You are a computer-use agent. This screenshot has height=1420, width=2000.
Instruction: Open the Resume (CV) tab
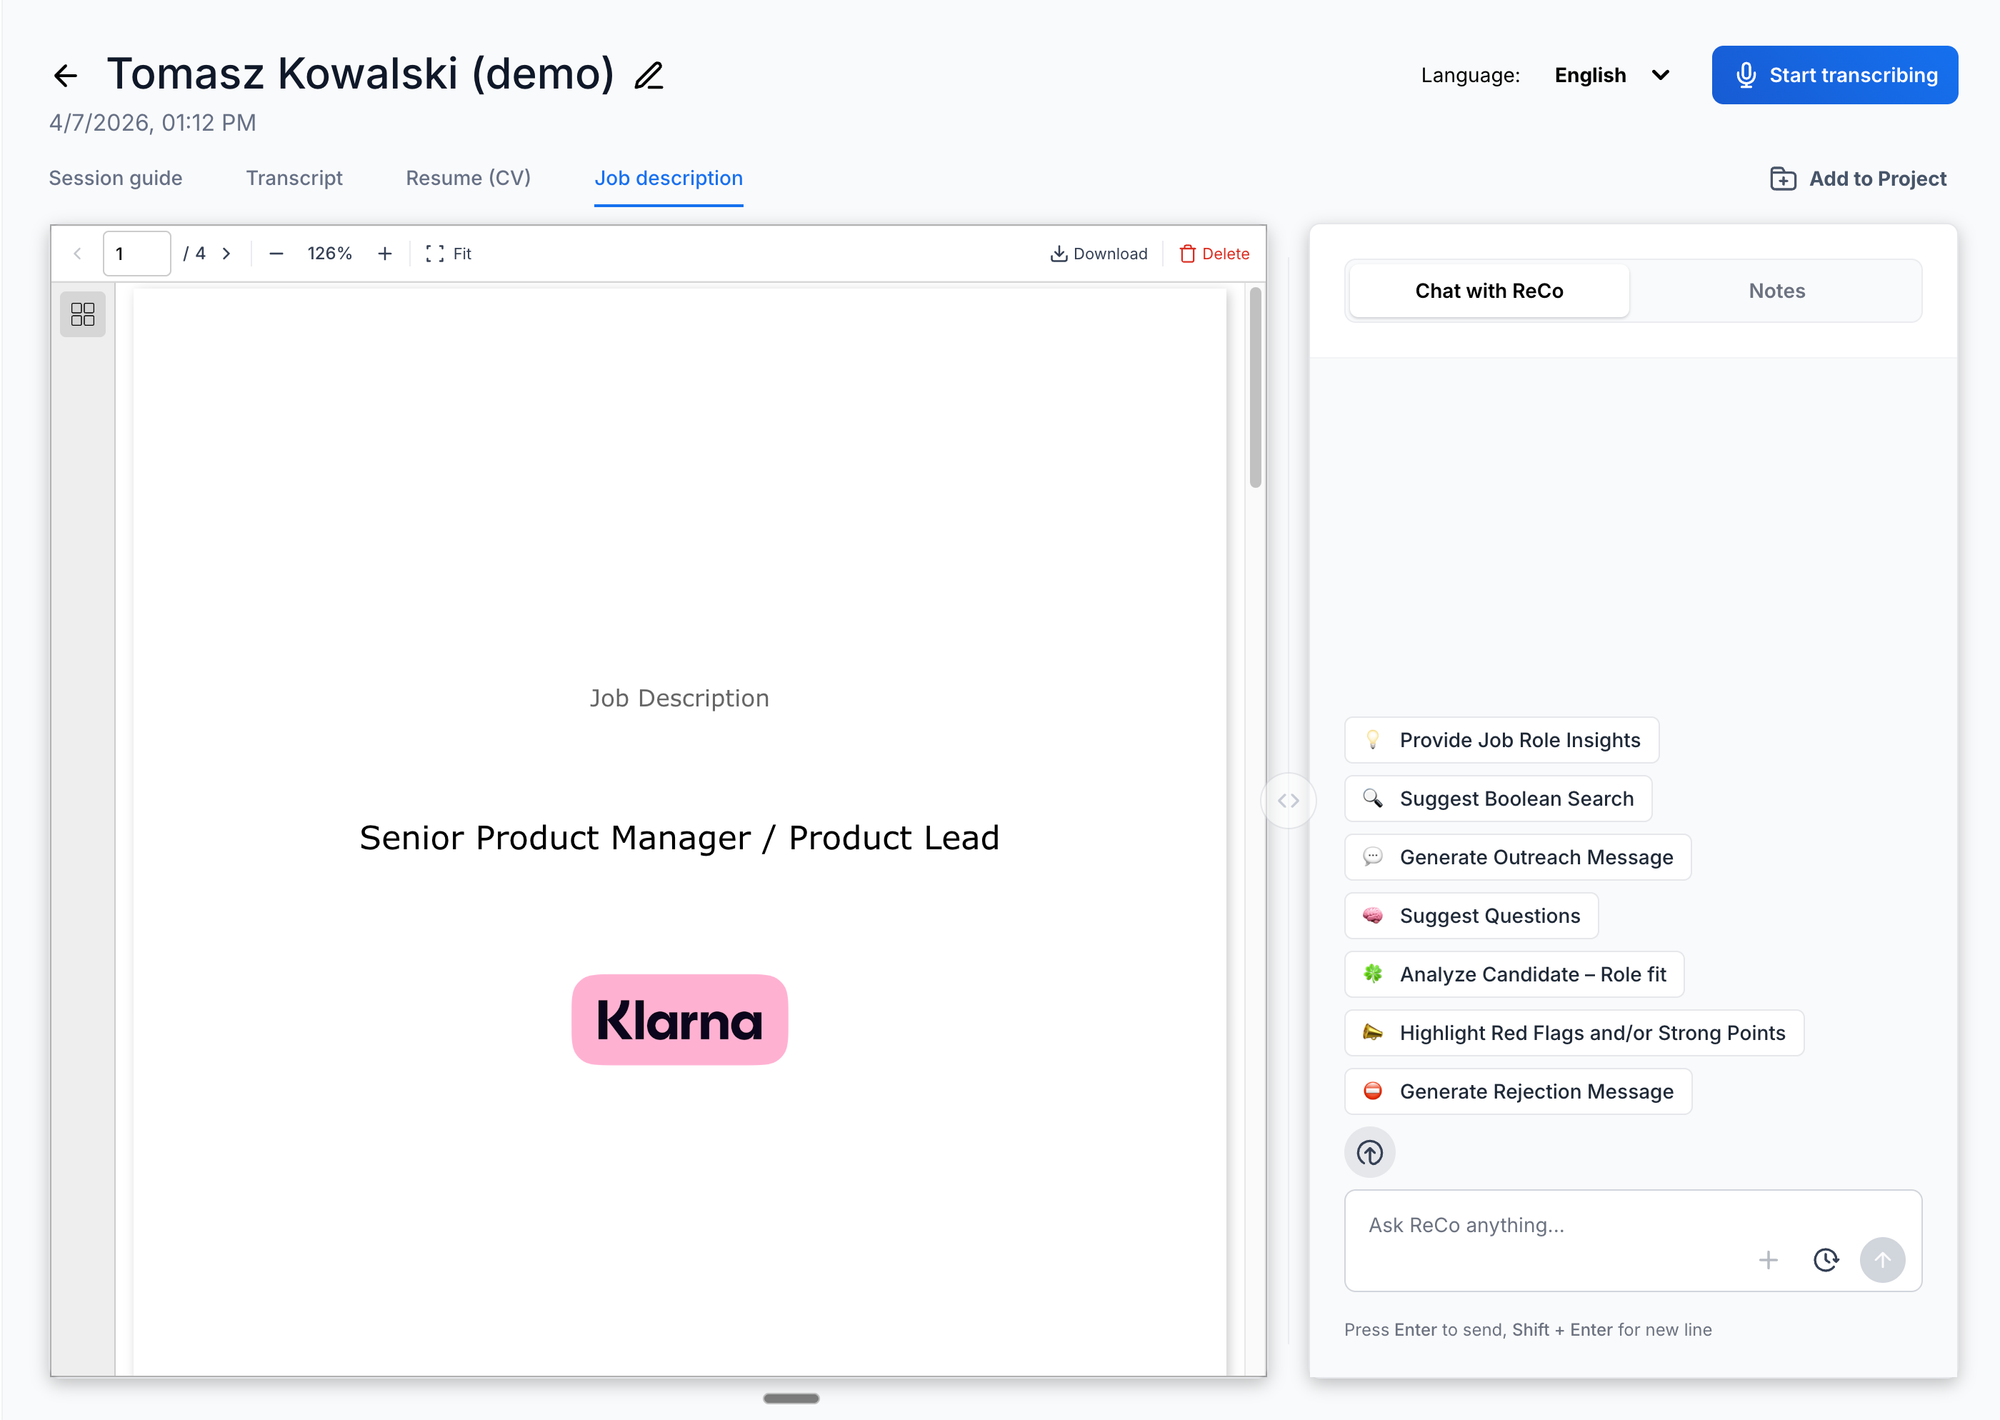pos(468,178)
